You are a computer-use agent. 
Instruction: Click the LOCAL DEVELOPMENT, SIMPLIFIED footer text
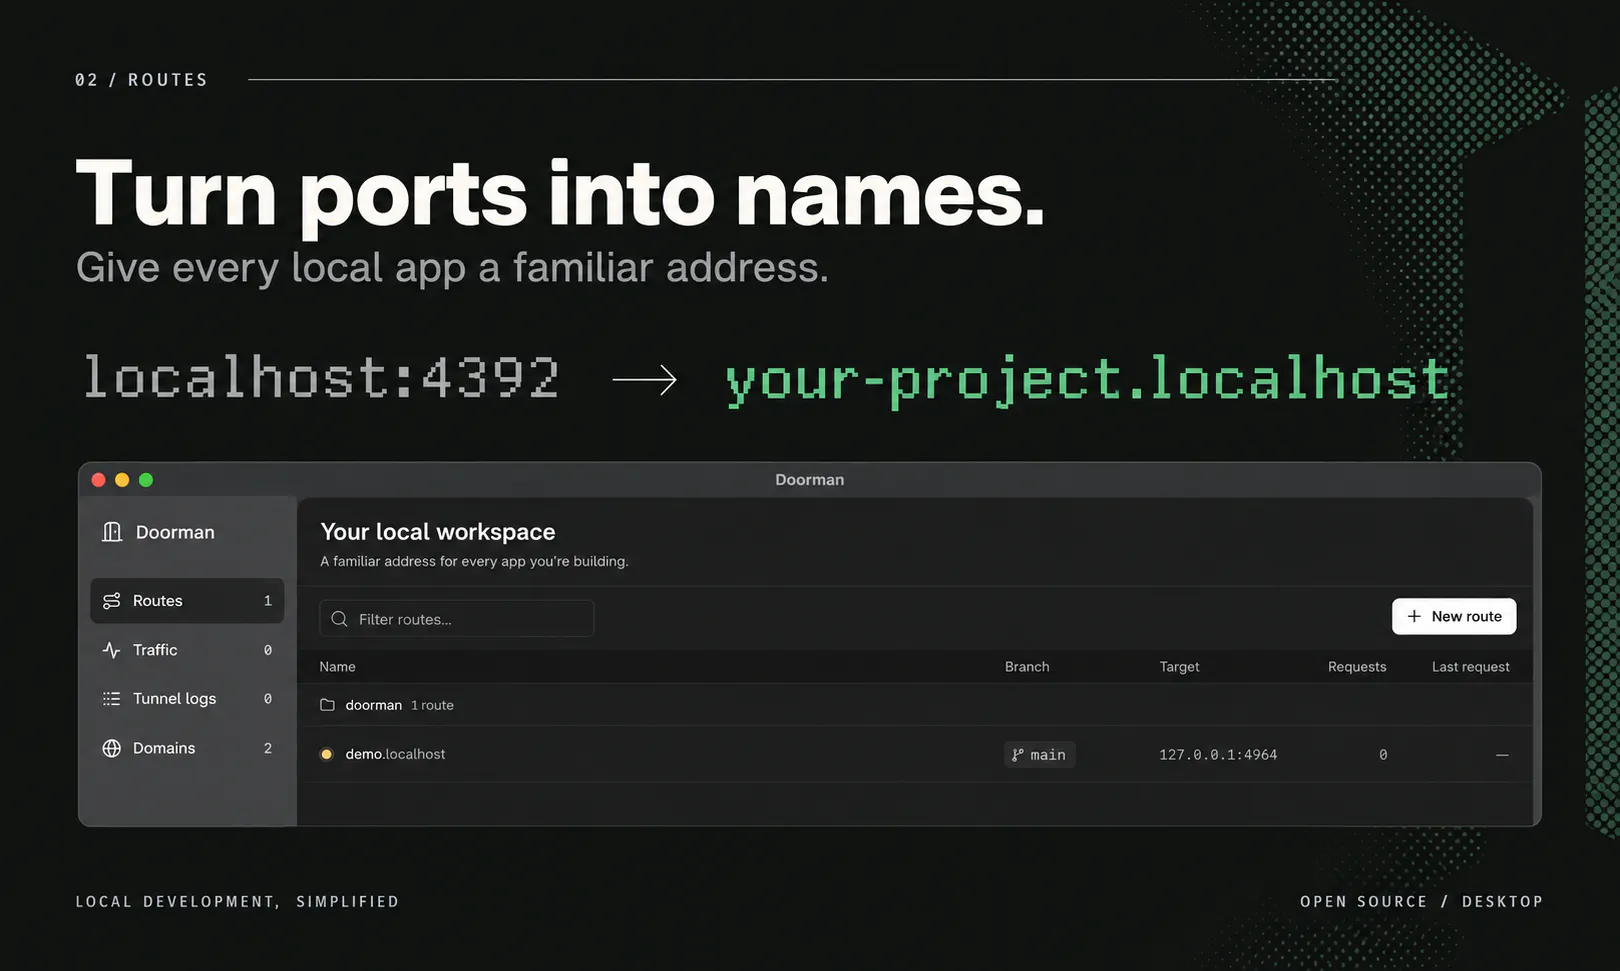click(x=237, y=902)
